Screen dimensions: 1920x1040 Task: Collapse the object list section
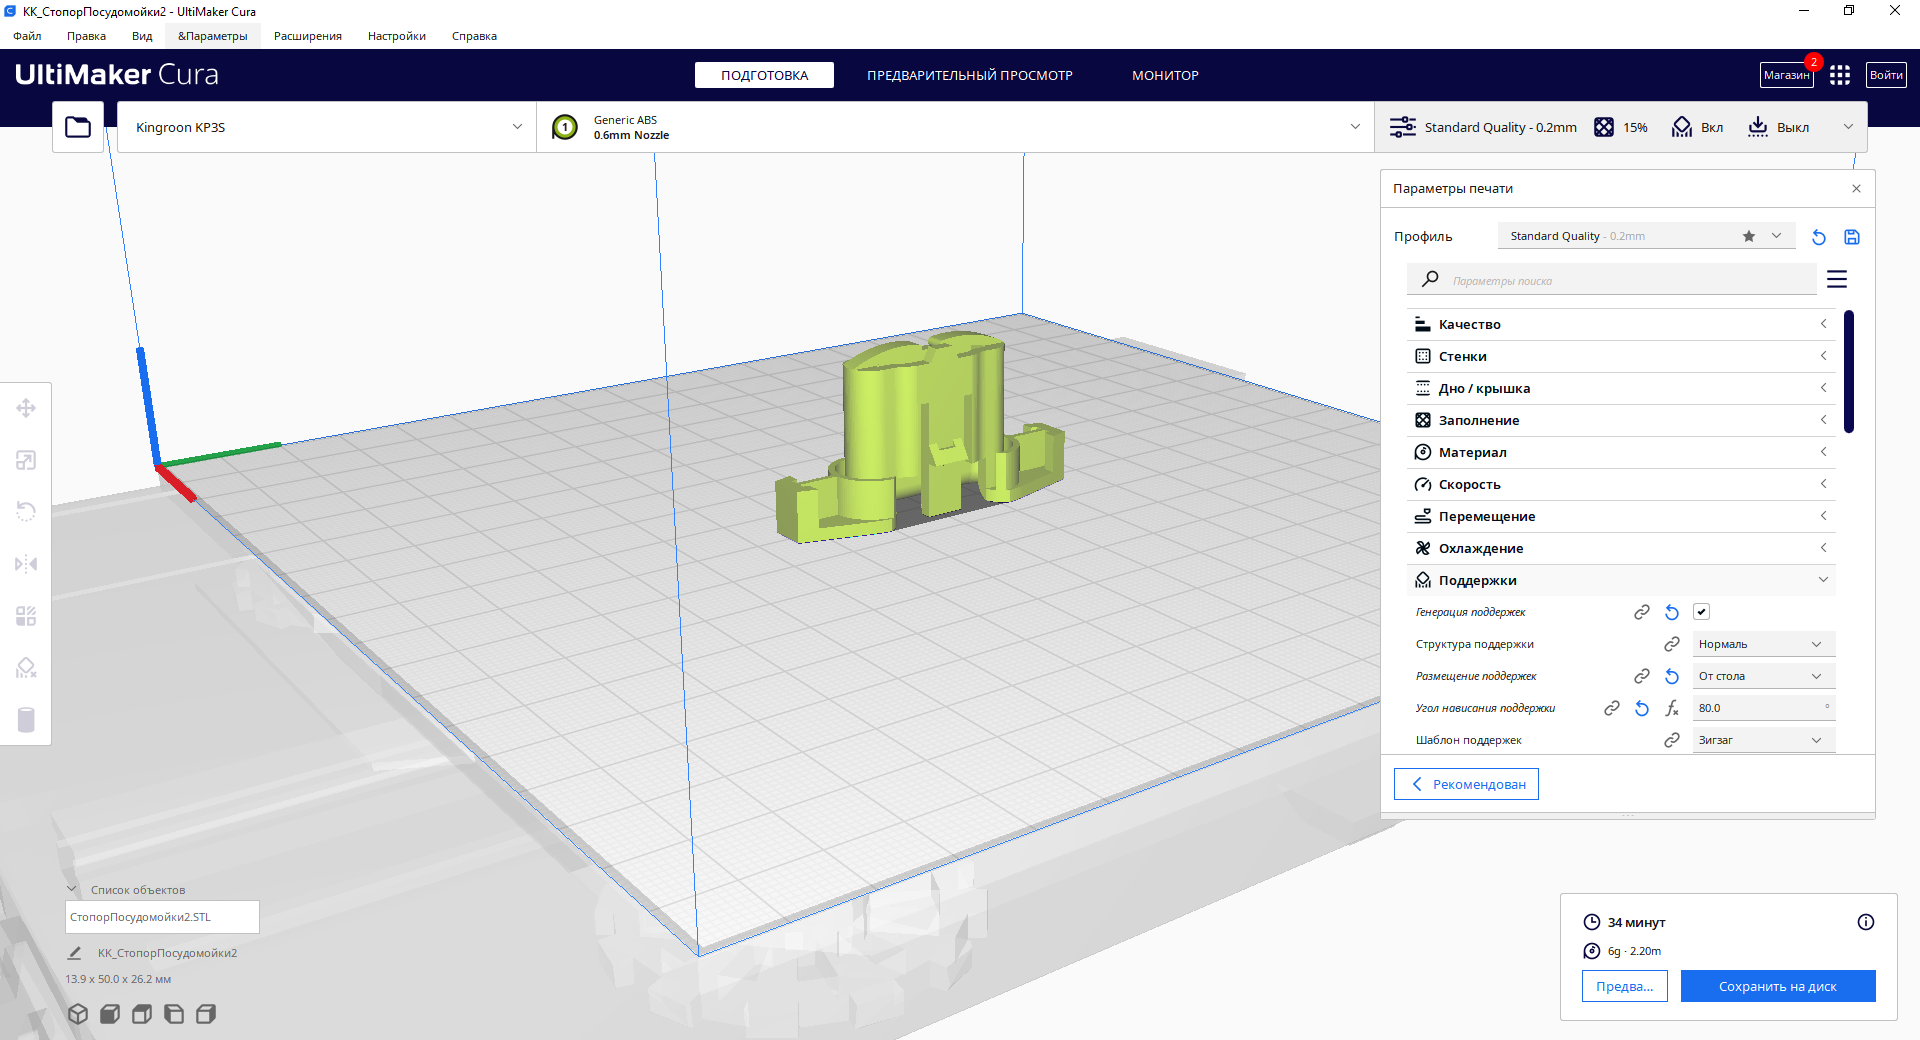click(x=72, y=889)
